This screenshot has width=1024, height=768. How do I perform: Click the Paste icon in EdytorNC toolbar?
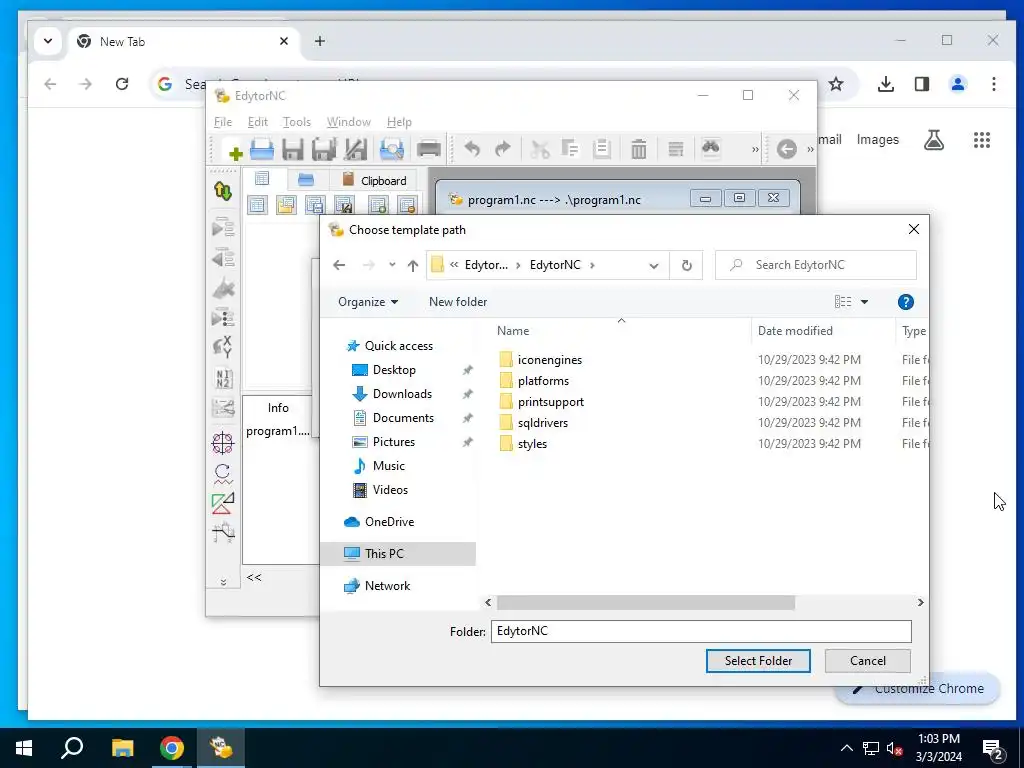coord(601,150)
